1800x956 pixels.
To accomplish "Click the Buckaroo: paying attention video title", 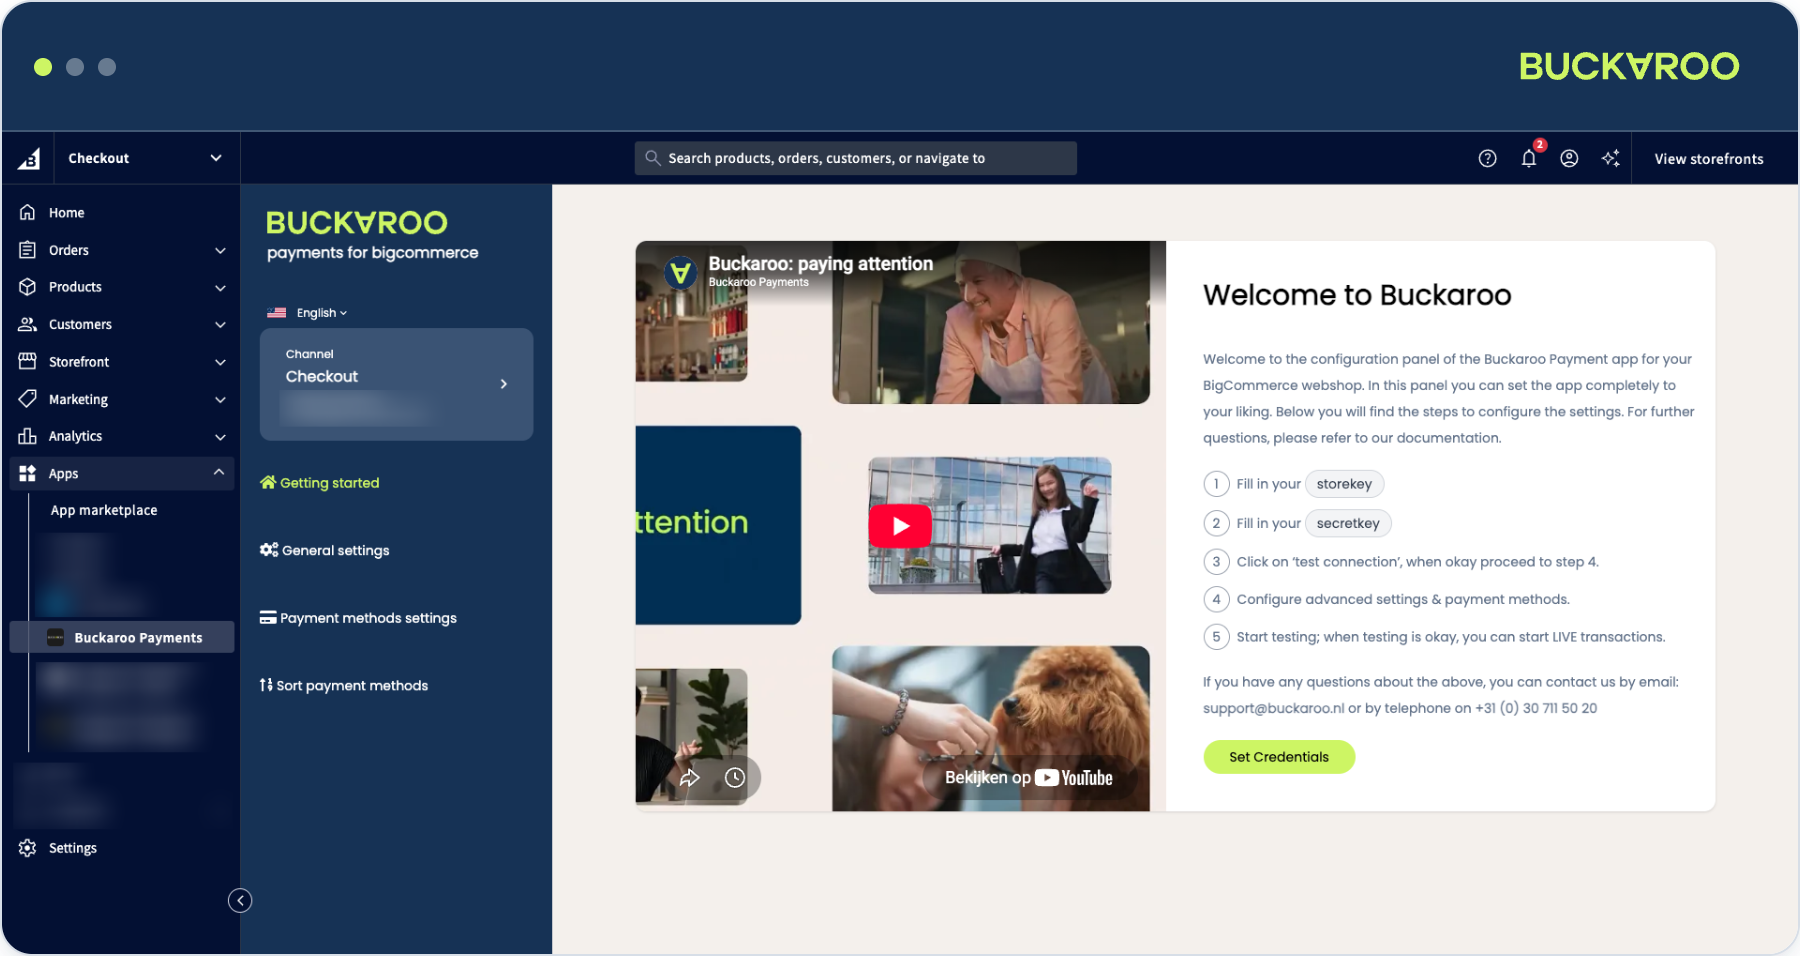I will coord(821,263).
